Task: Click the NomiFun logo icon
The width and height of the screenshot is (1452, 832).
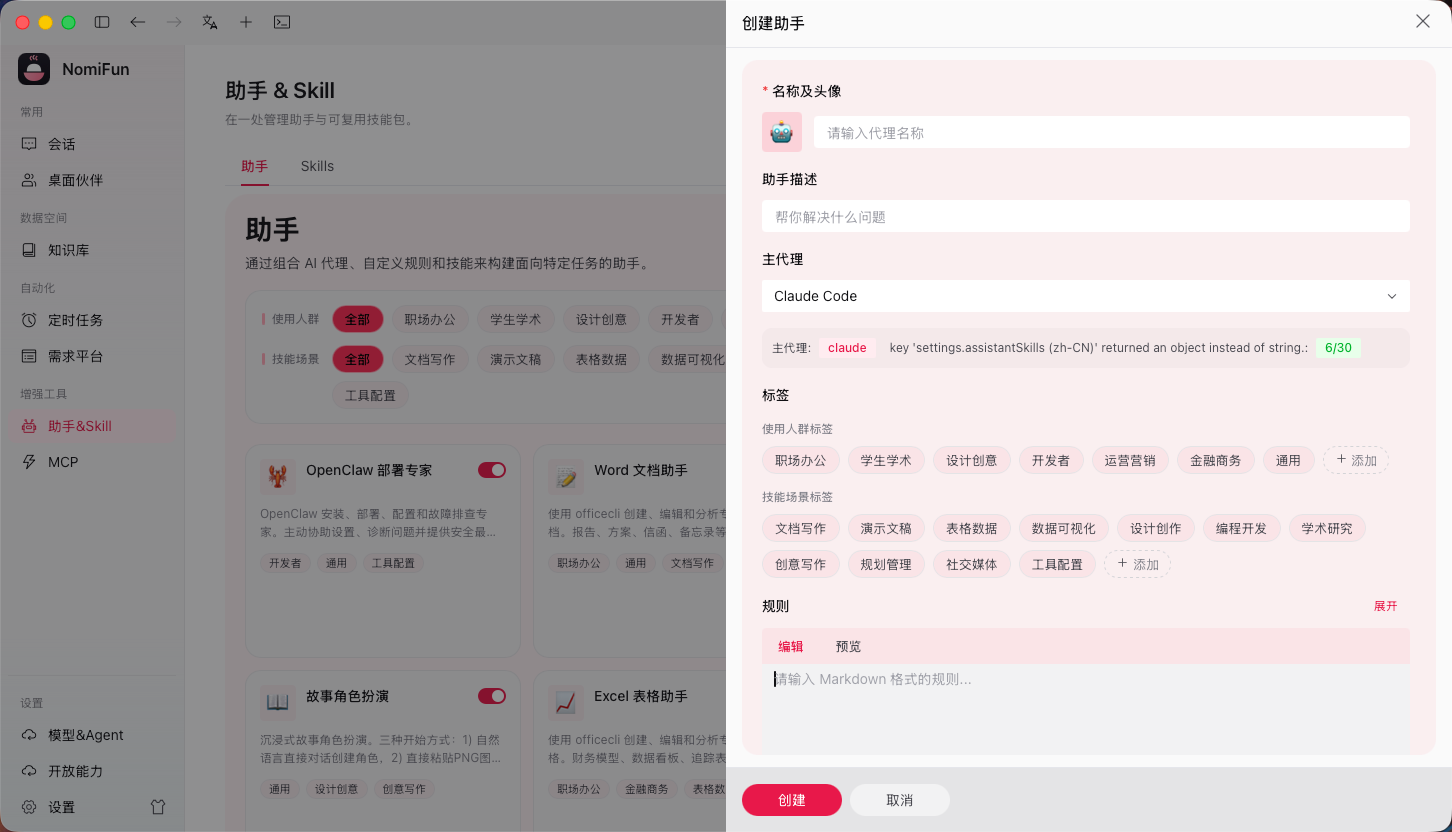Action: click(34, 69)
